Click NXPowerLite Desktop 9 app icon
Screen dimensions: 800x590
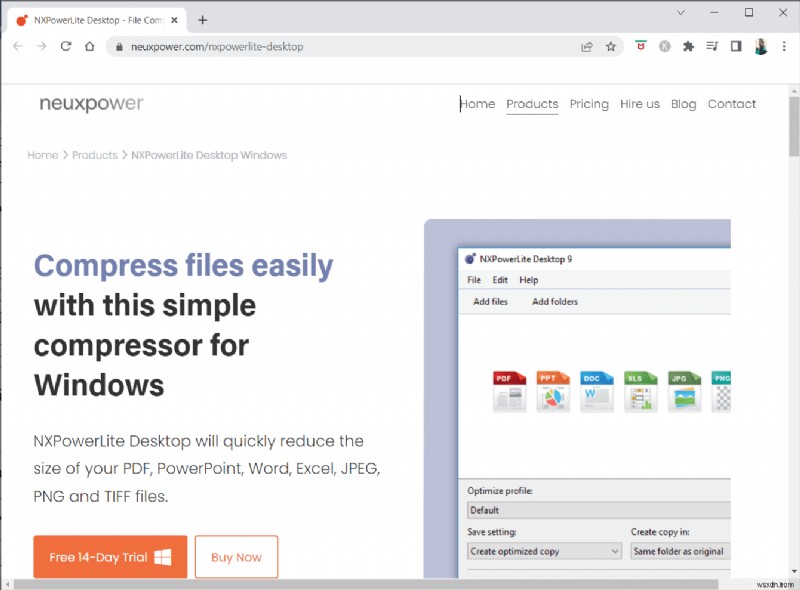[x=470, y=259]
